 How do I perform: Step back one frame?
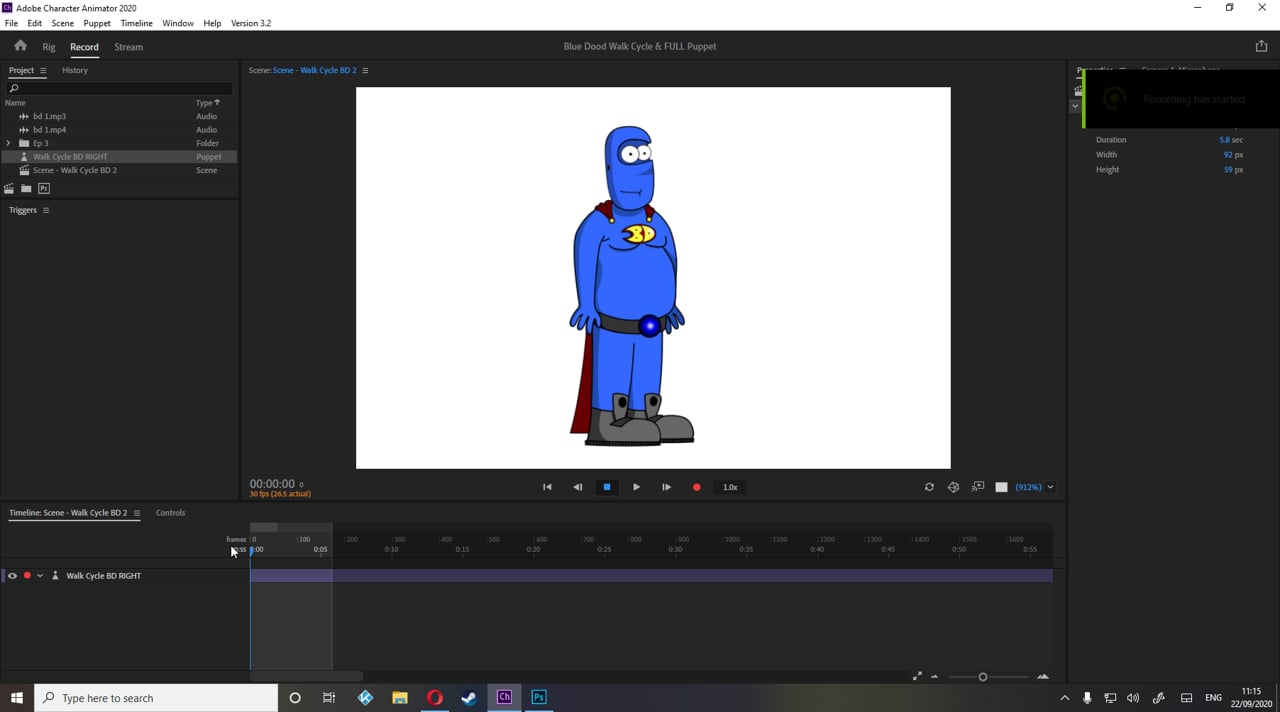(x=577, y=487)
